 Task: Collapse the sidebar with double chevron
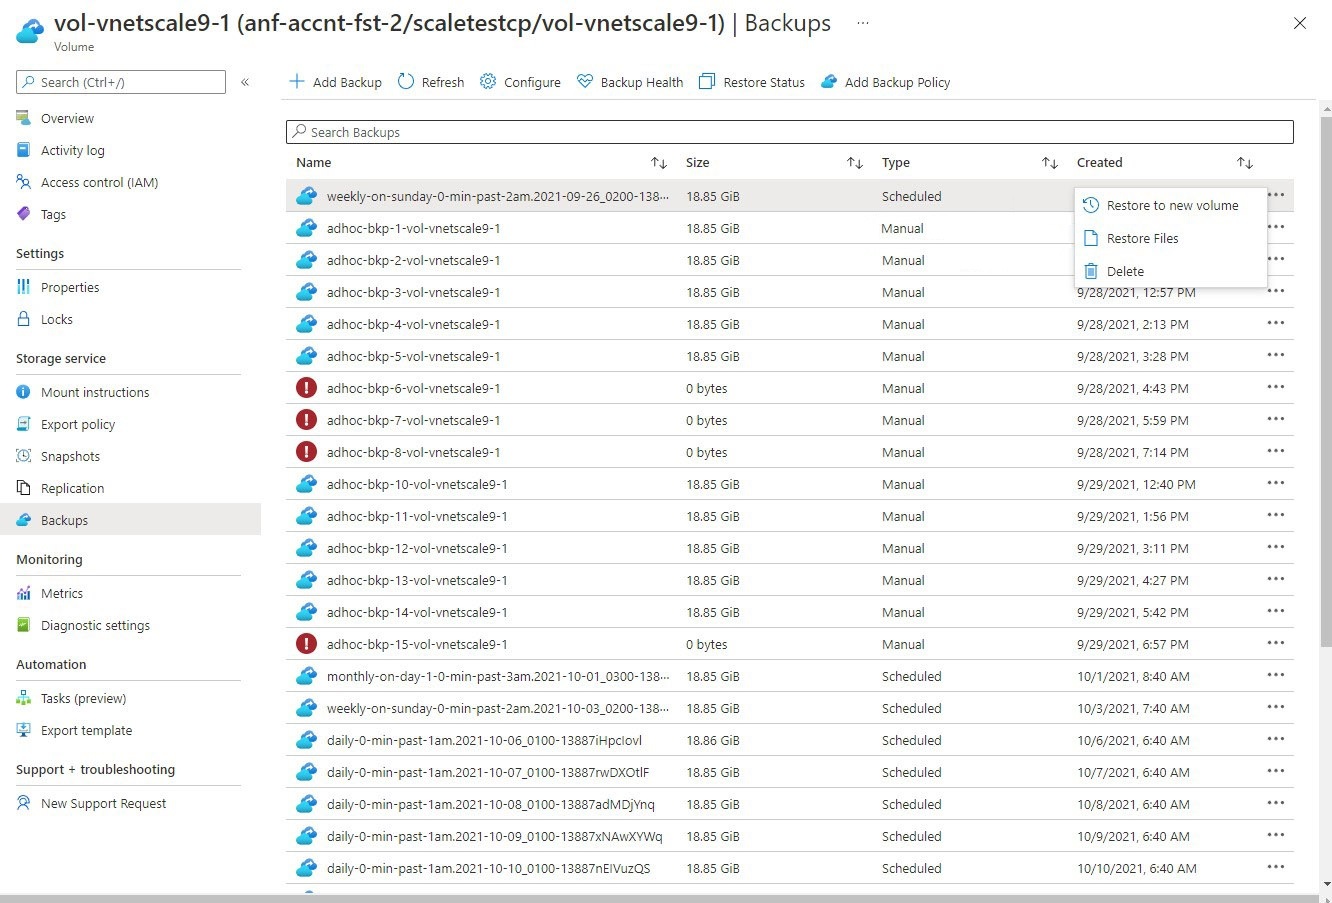[245, 82]
